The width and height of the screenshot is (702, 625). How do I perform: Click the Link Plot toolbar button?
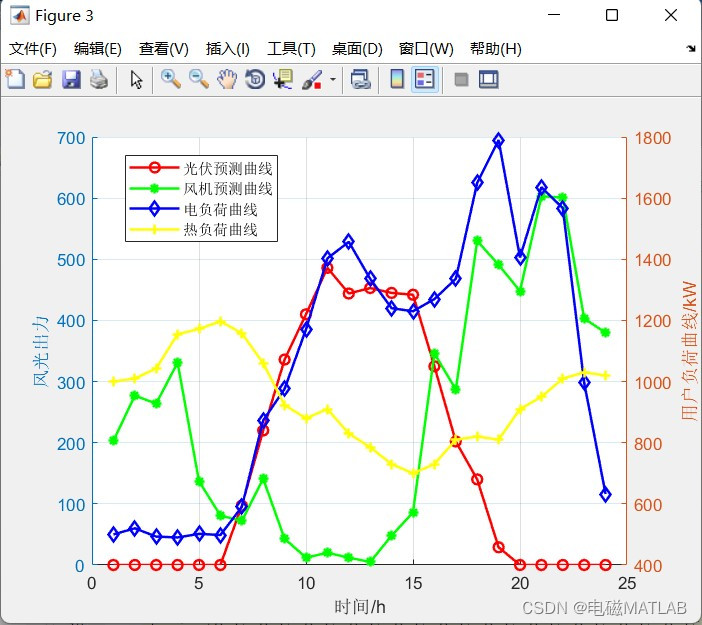[360, 80]
